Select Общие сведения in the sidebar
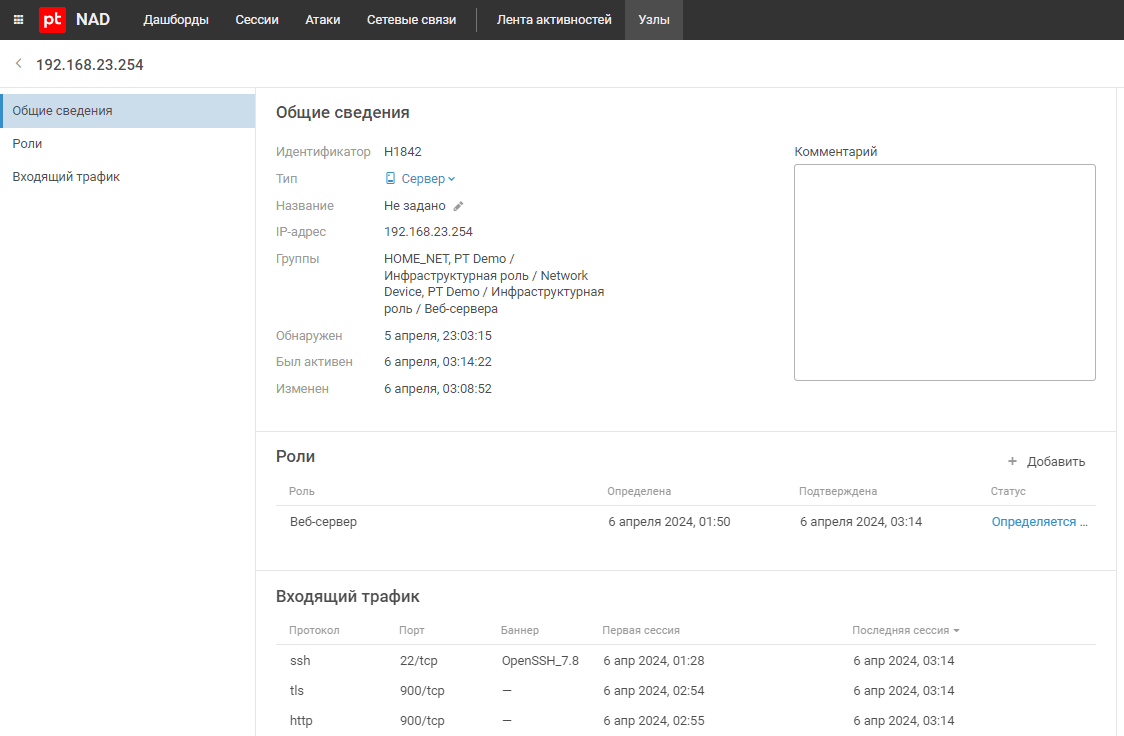 click(62, 111)
